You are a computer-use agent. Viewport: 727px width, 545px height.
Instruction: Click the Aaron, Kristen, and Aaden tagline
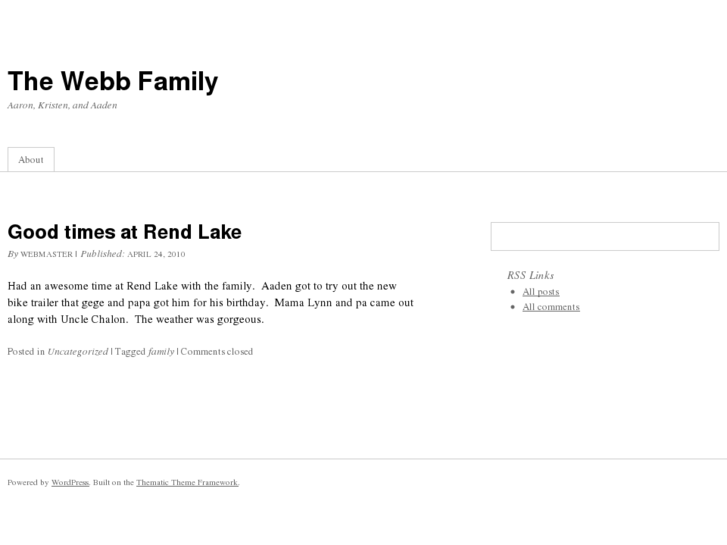pos(62,105)
